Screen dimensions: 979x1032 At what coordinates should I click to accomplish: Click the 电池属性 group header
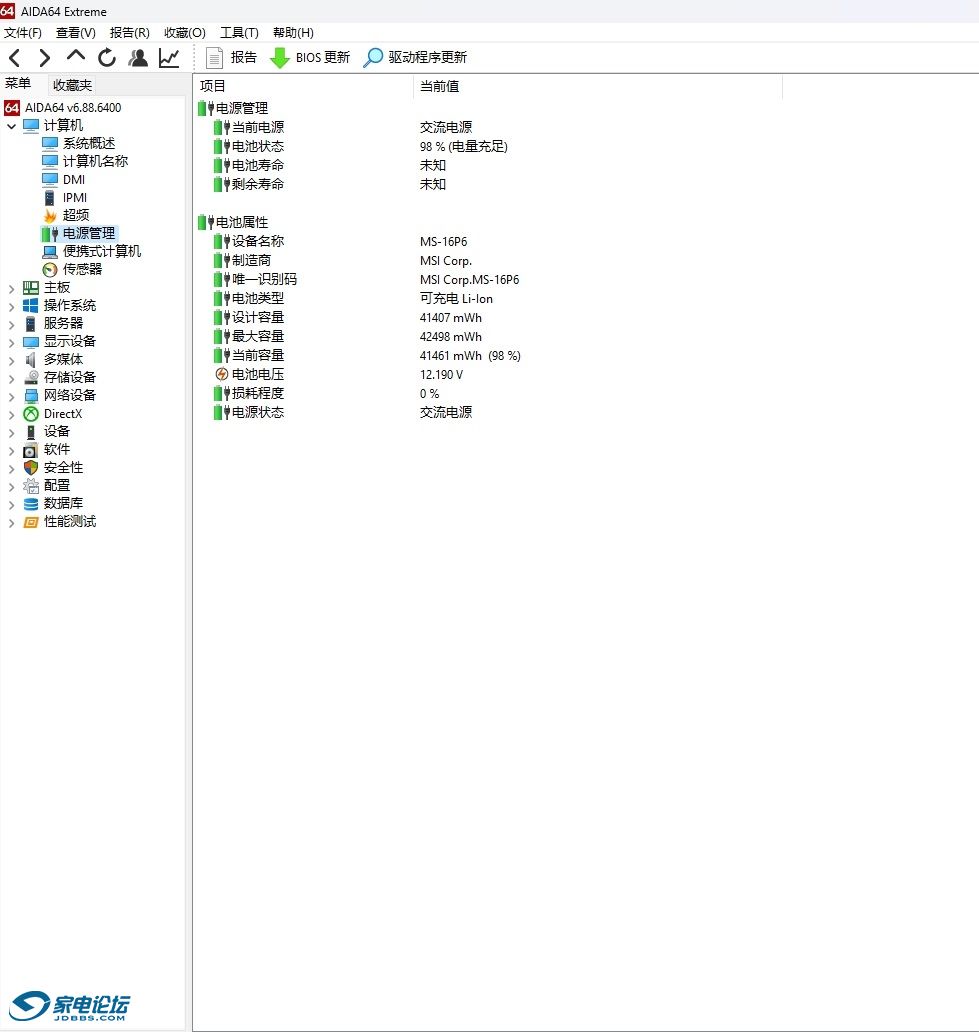point(242,222)
